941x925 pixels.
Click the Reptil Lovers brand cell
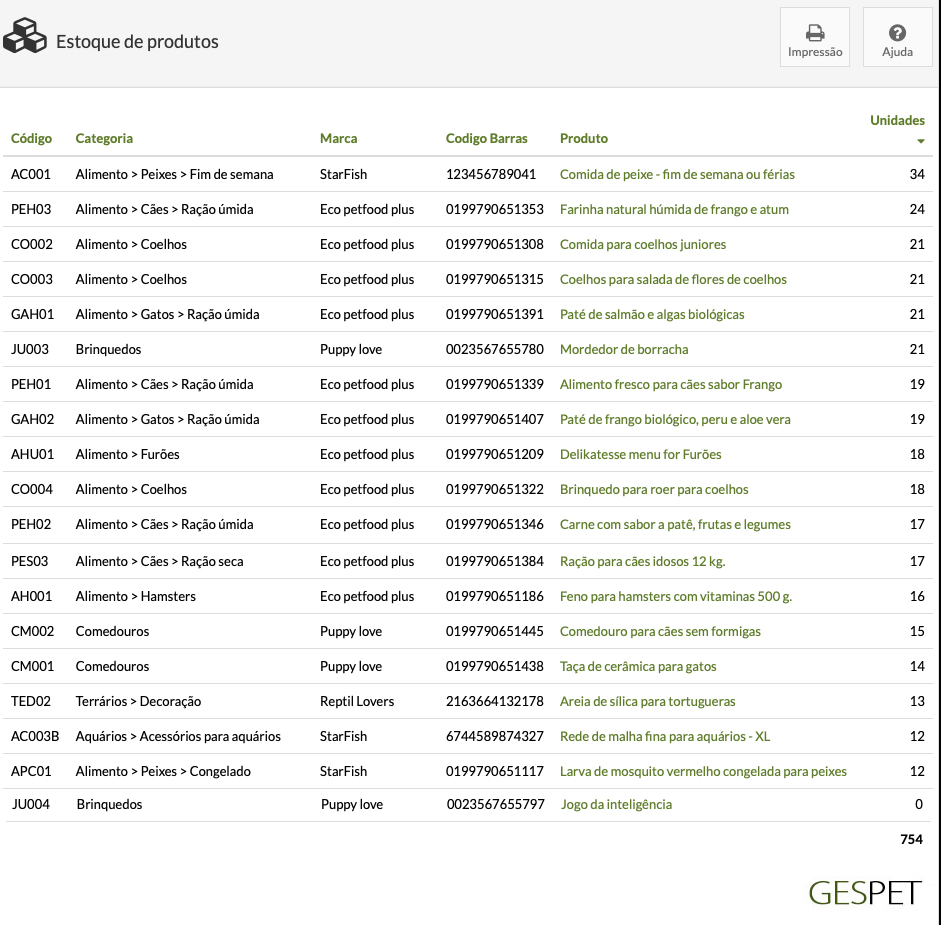357,701
